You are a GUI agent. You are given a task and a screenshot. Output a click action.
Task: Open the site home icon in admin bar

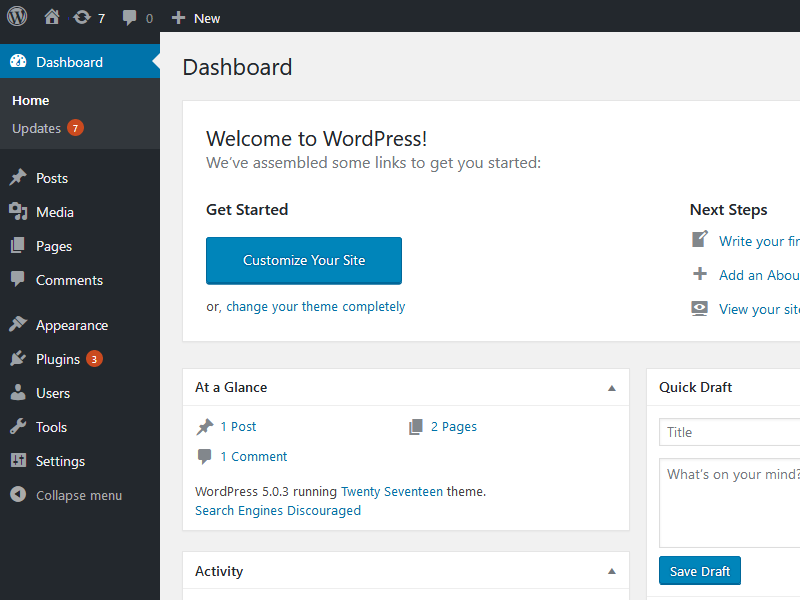point(52,17)
